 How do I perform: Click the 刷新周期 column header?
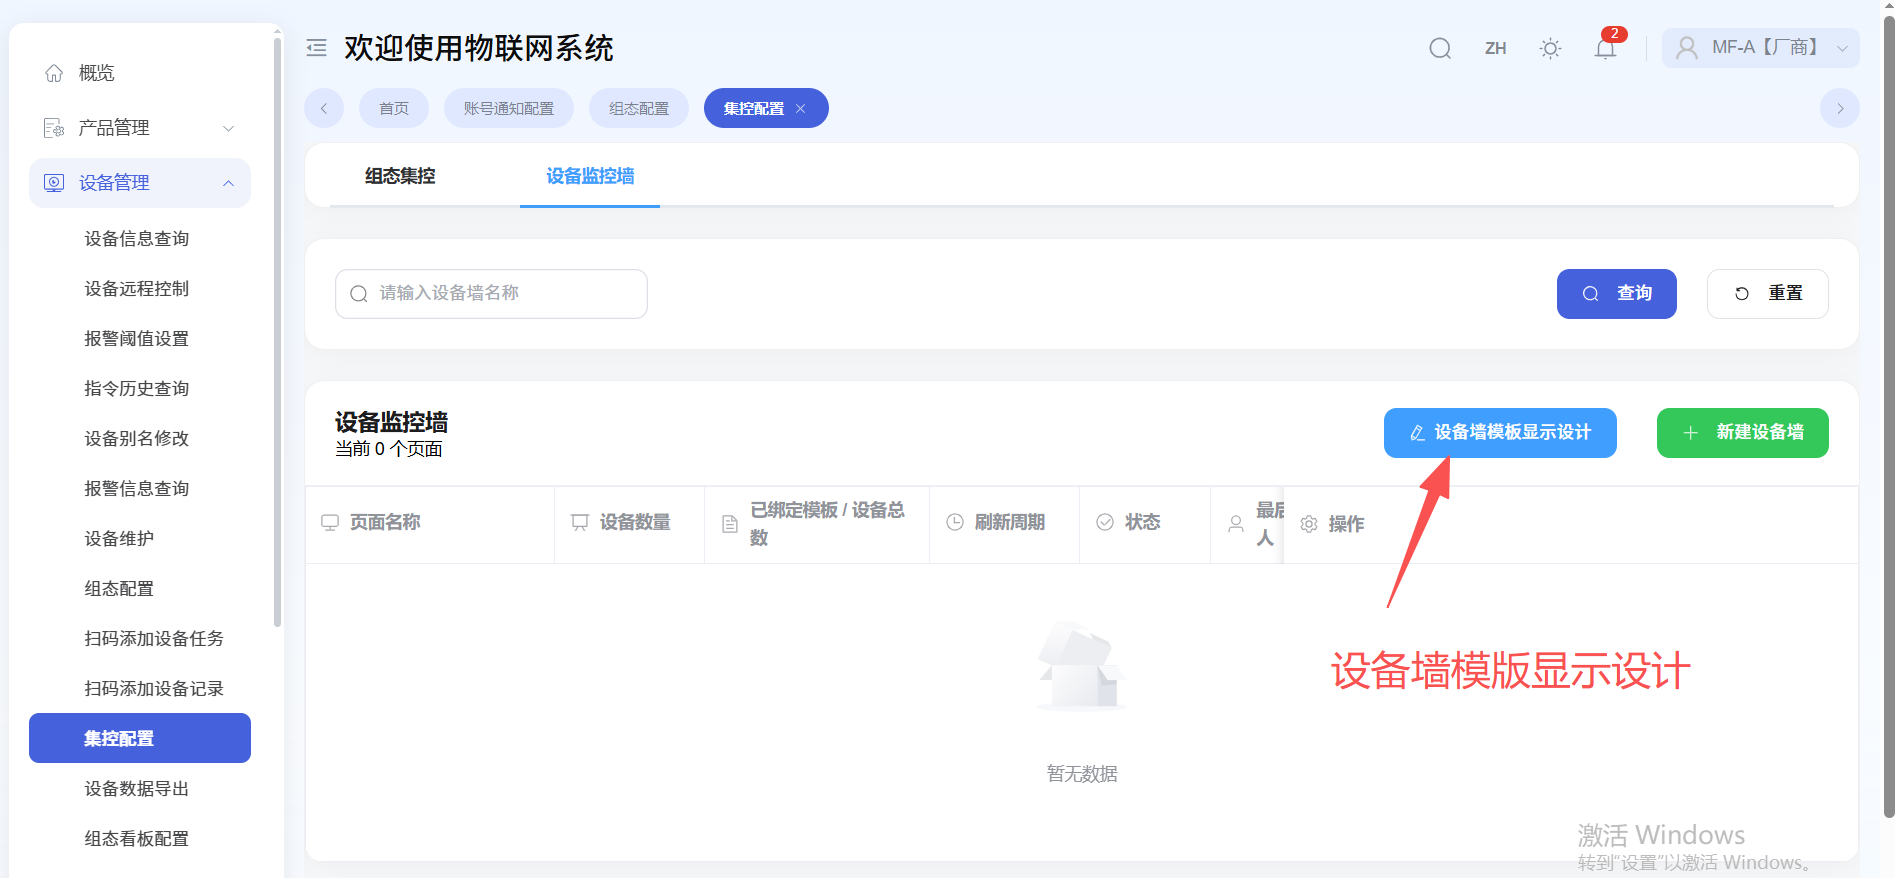(x=1004, y=524)
